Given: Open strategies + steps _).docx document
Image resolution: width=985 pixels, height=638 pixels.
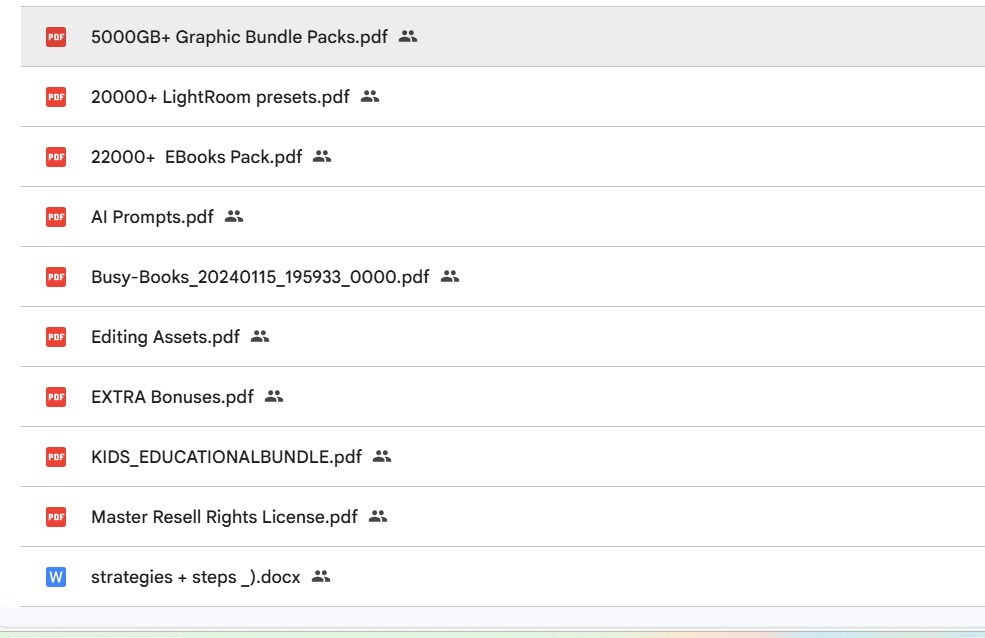Looking at the screenshot, I should point(195,577).
